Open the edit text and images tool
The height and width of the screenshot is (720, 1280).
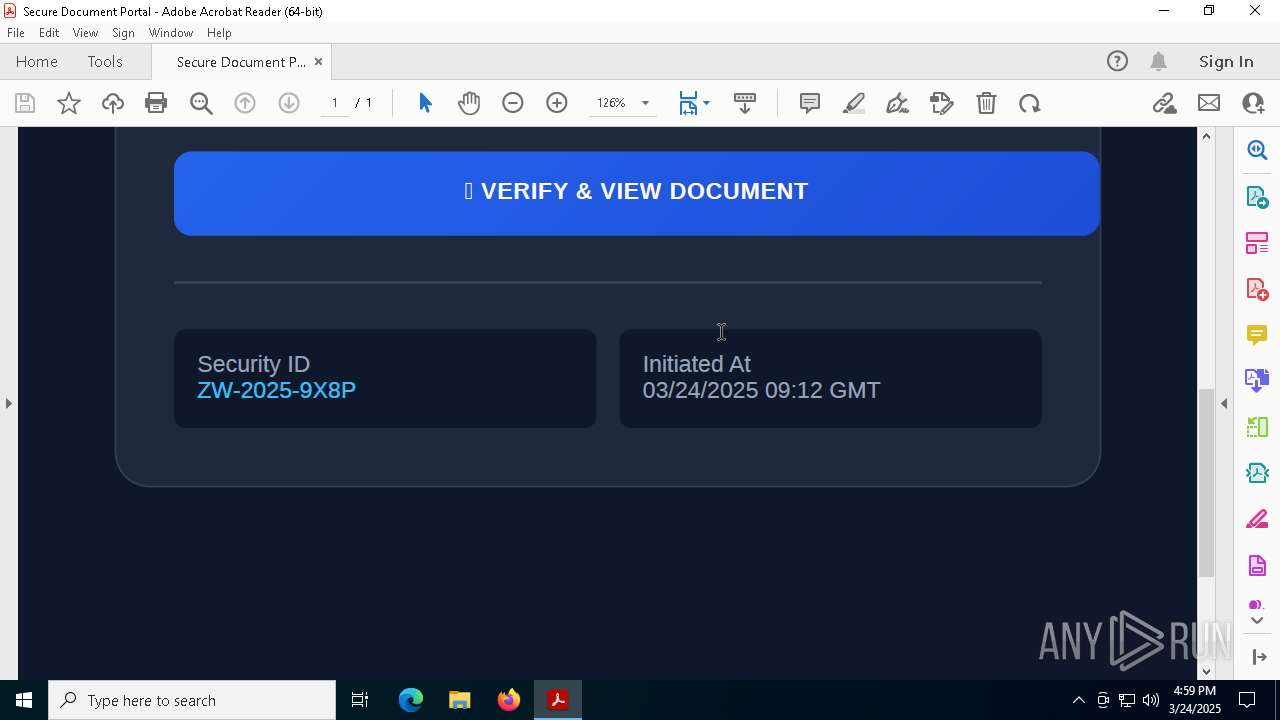point(941,103)
